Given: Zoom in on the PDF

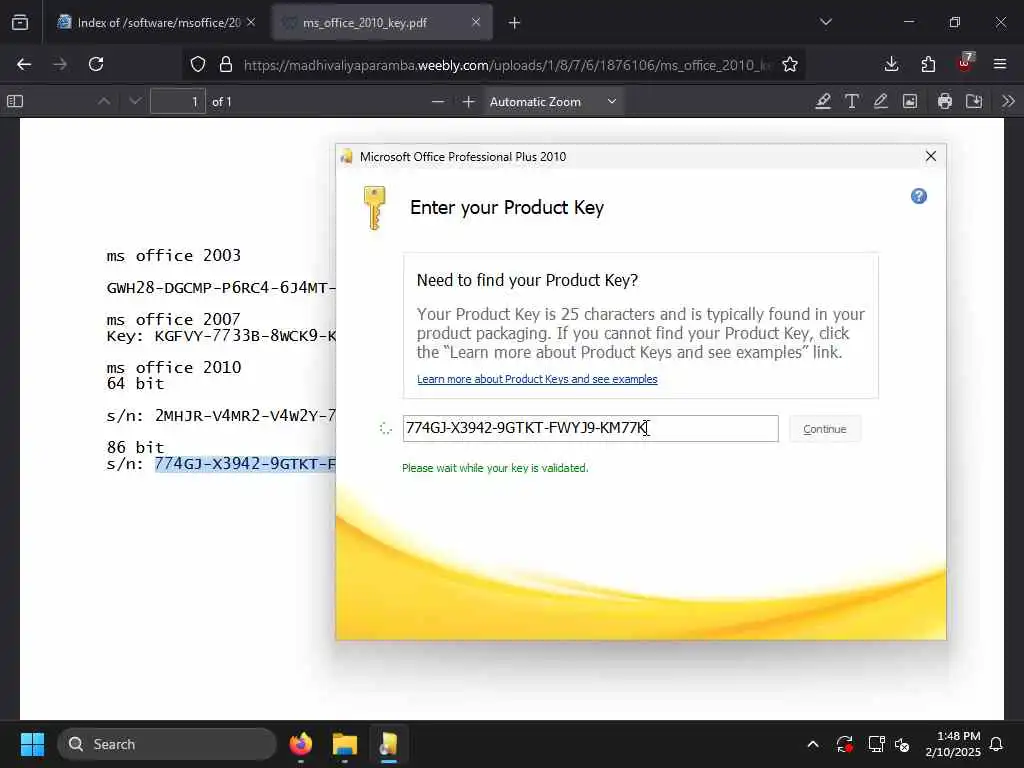Looking at the screenshot, I should click(x=468, y=101).
